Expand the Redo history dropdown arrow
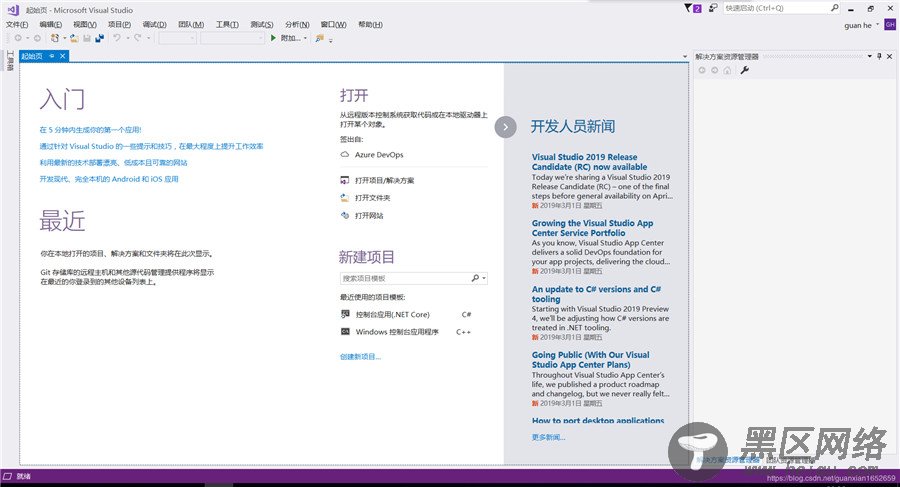This screenshot has width=900, height=487. click(149, 38)
